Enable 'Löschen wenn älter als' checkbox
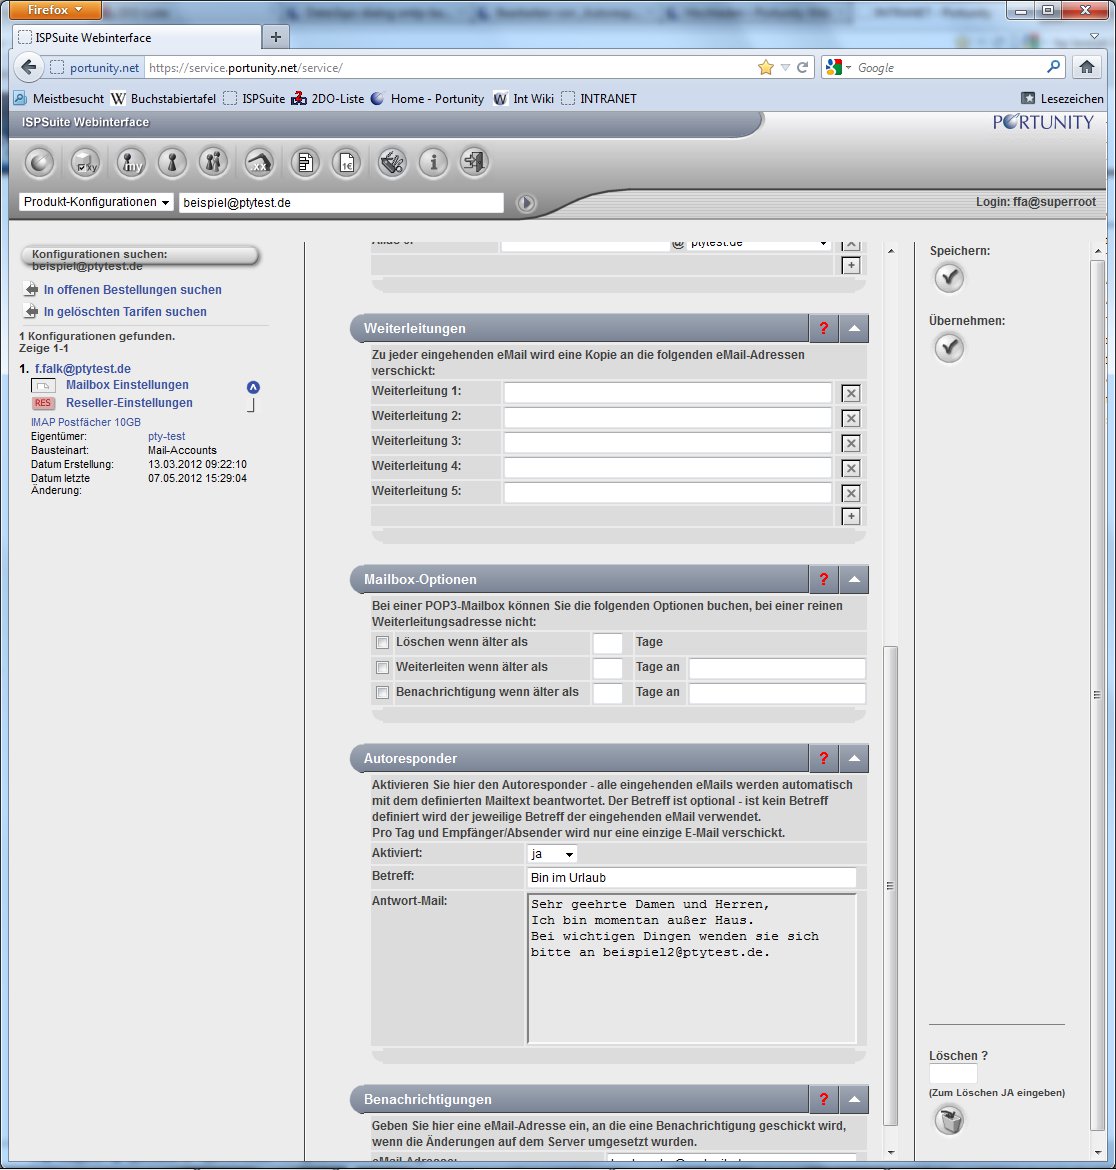Viewport: 1116px width, 1170px height. [x=382, y=643]
